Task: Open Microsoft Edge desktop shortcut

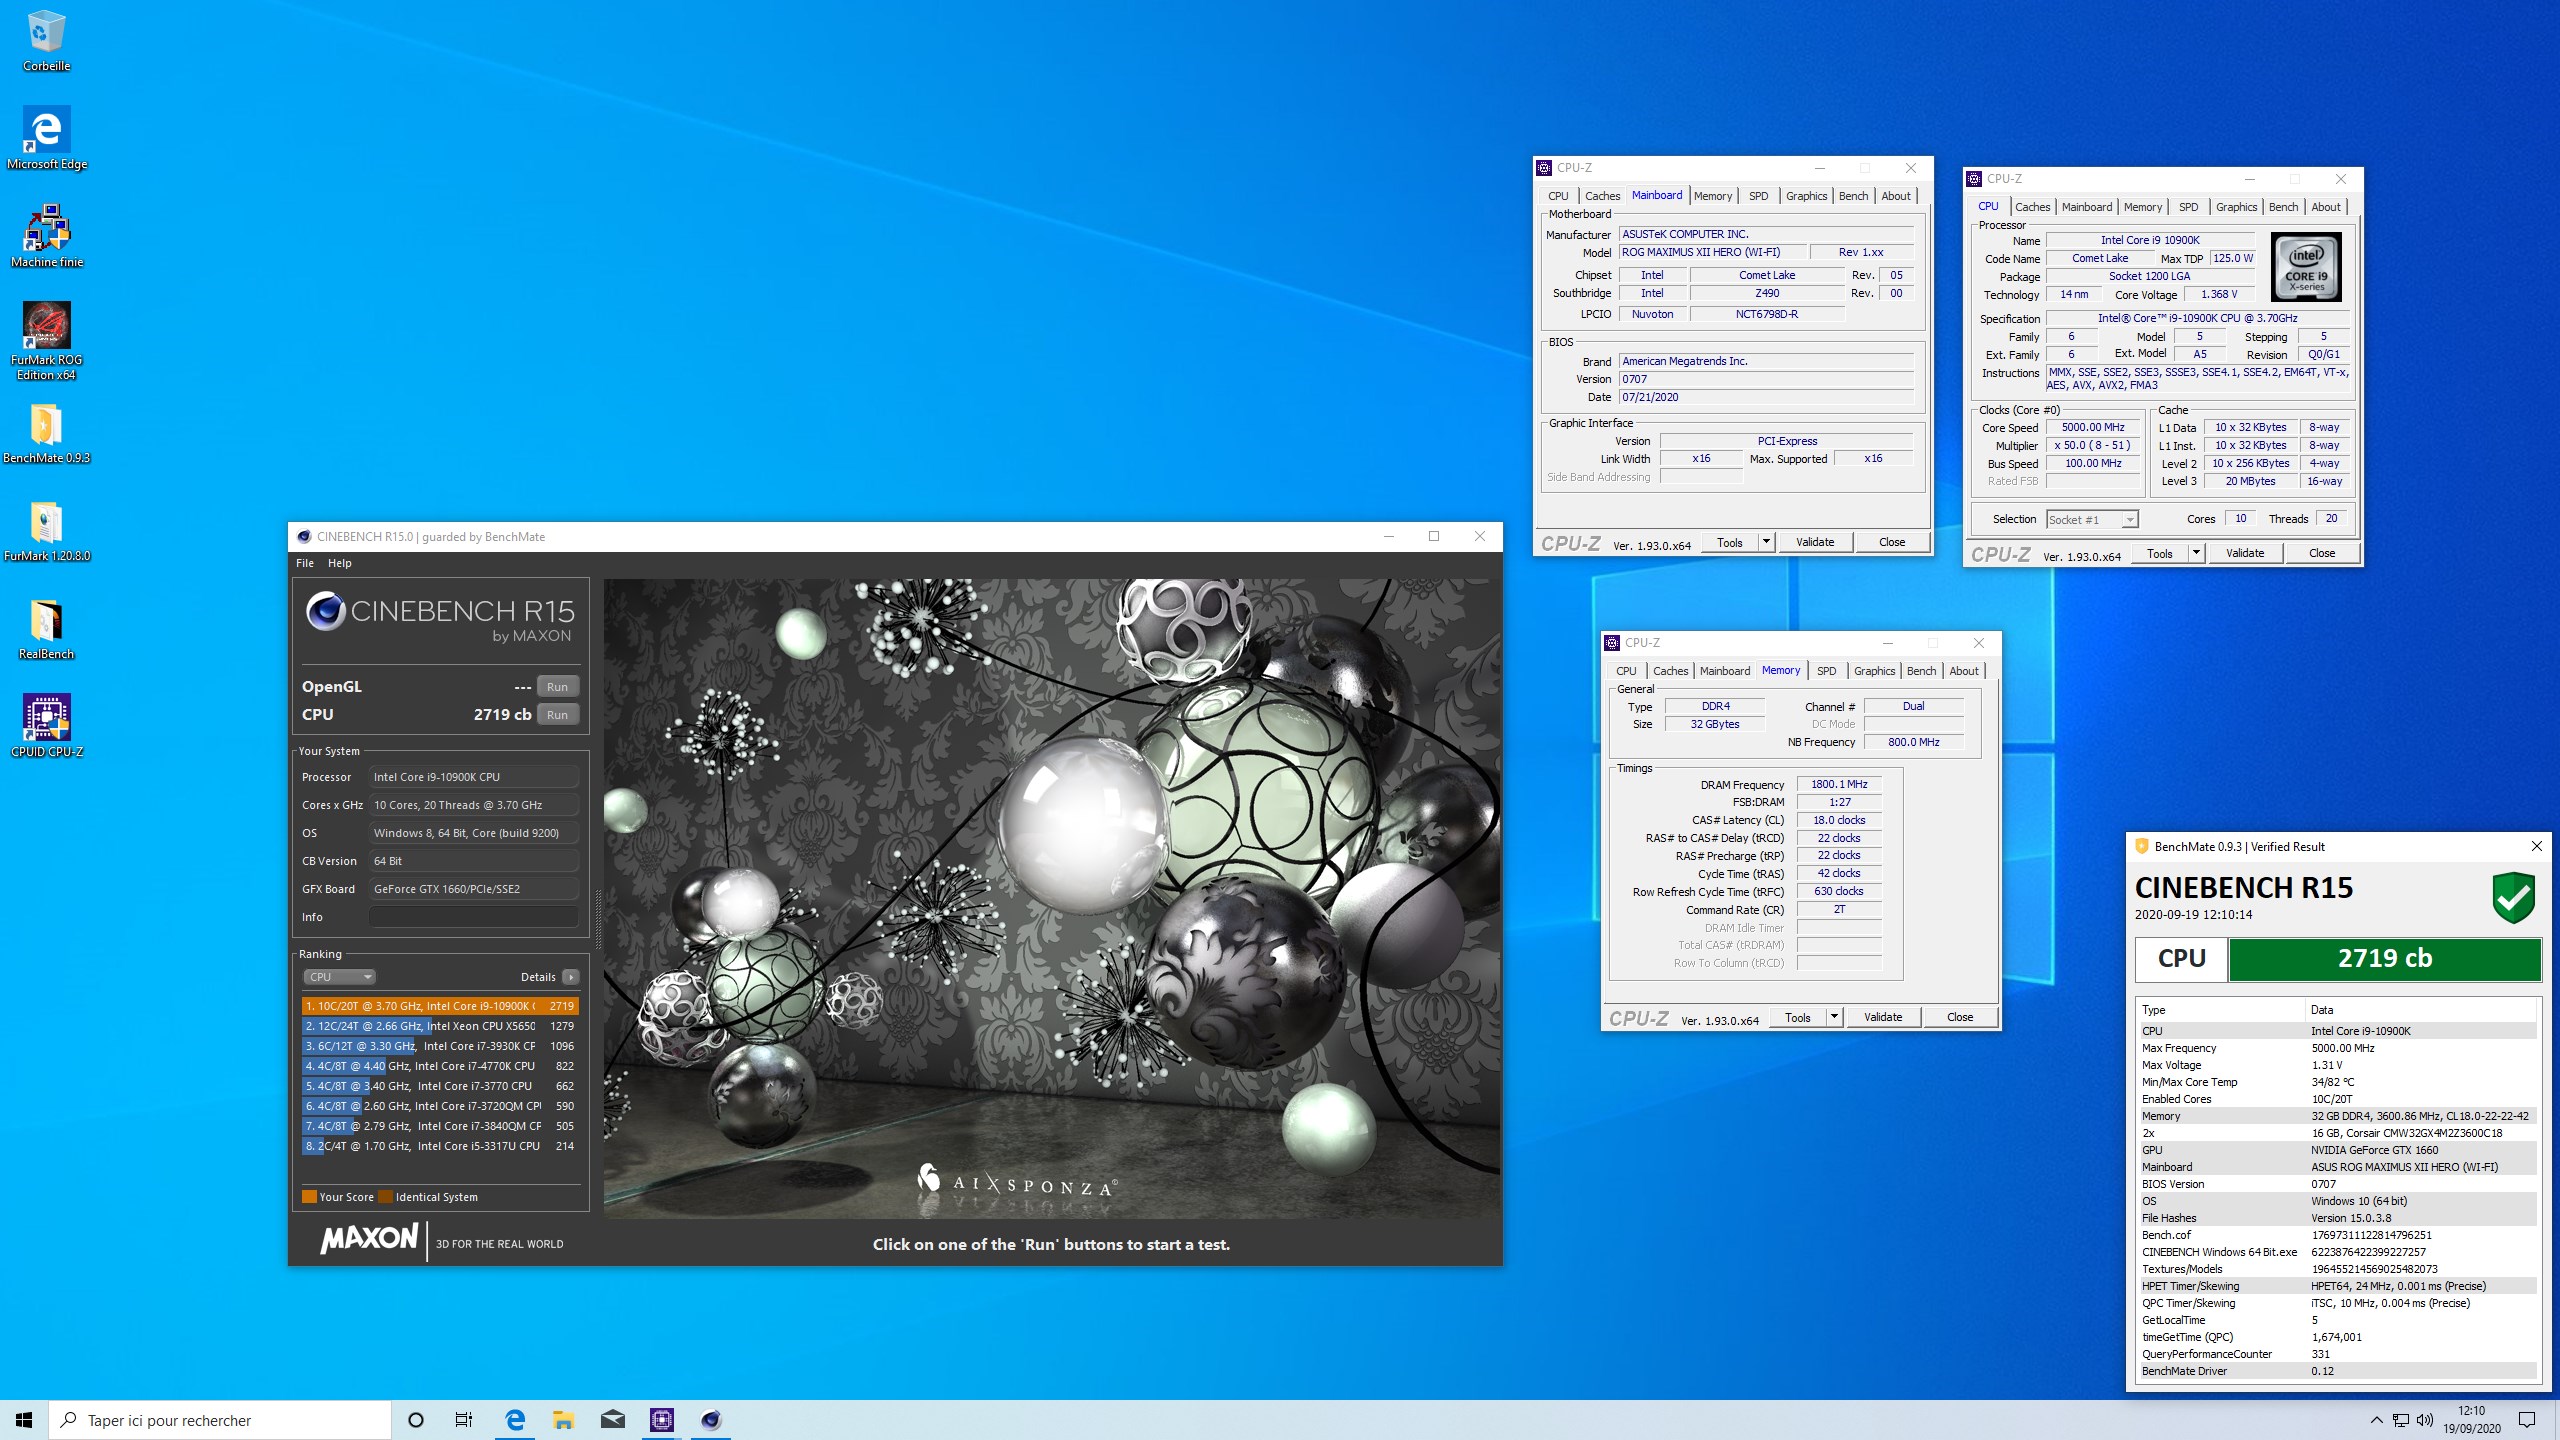Action: point(46,139)
